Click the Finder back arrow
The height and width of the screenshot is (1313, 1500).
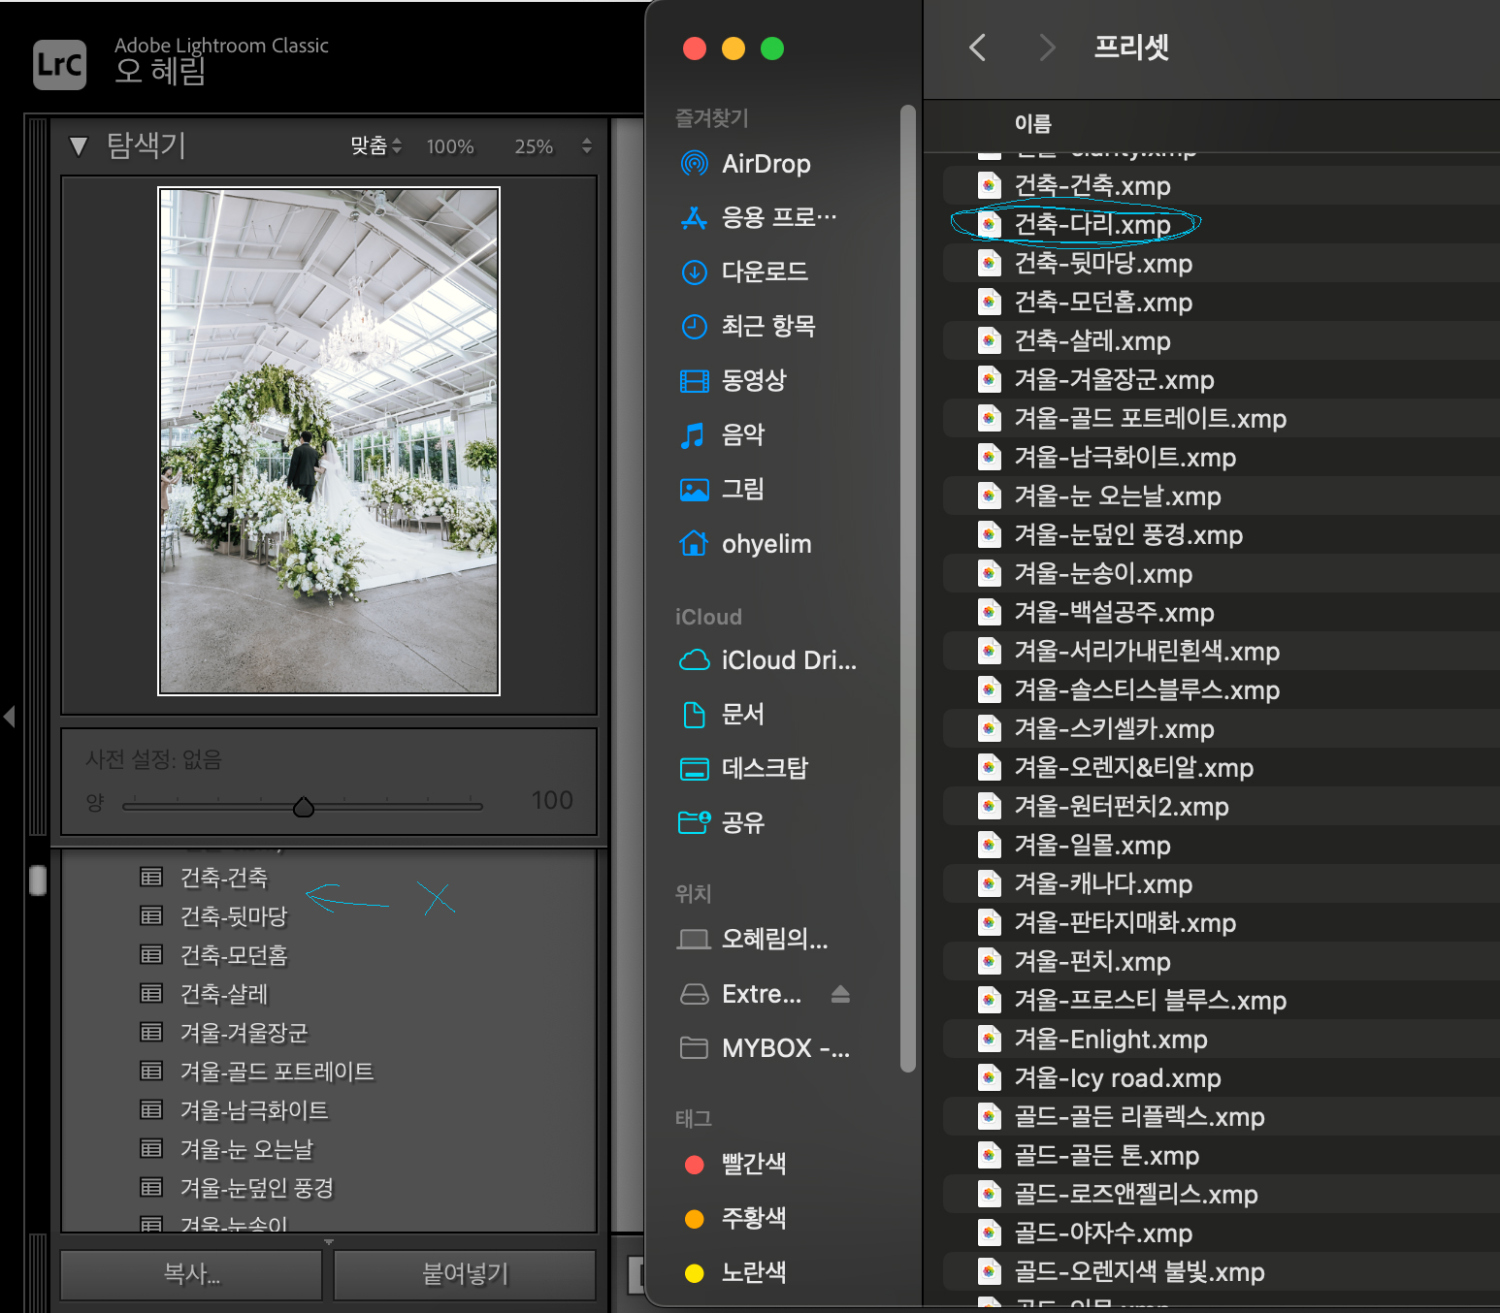click(977, 47)
